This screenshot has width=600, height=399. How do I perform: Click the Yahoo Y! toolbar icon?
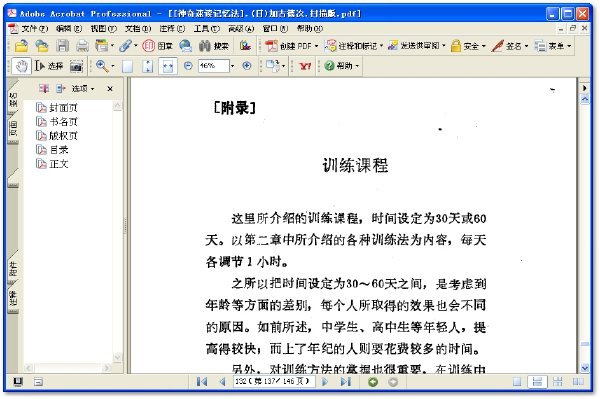point(305,66)
